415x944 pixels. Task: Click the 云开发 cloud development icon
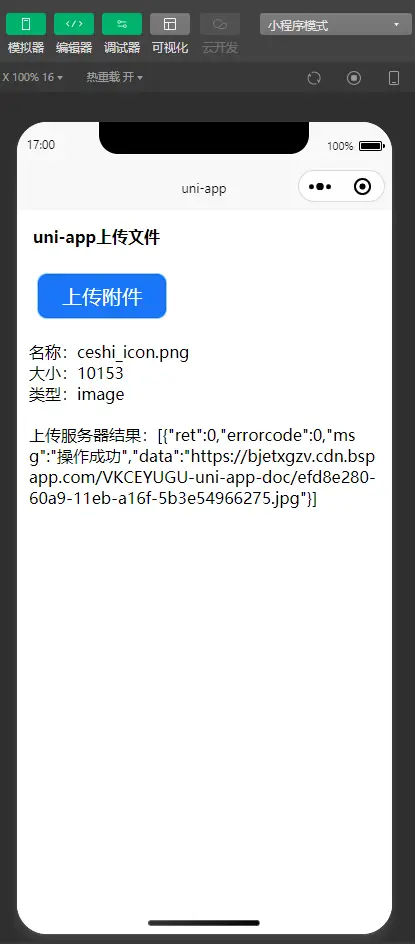coord(220,24)
